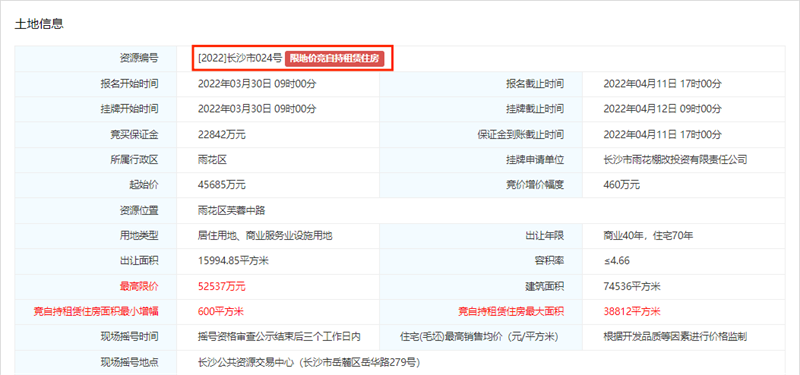Click the red 最高限价 label
The image size is (800, 375).
tap(139, 286)
